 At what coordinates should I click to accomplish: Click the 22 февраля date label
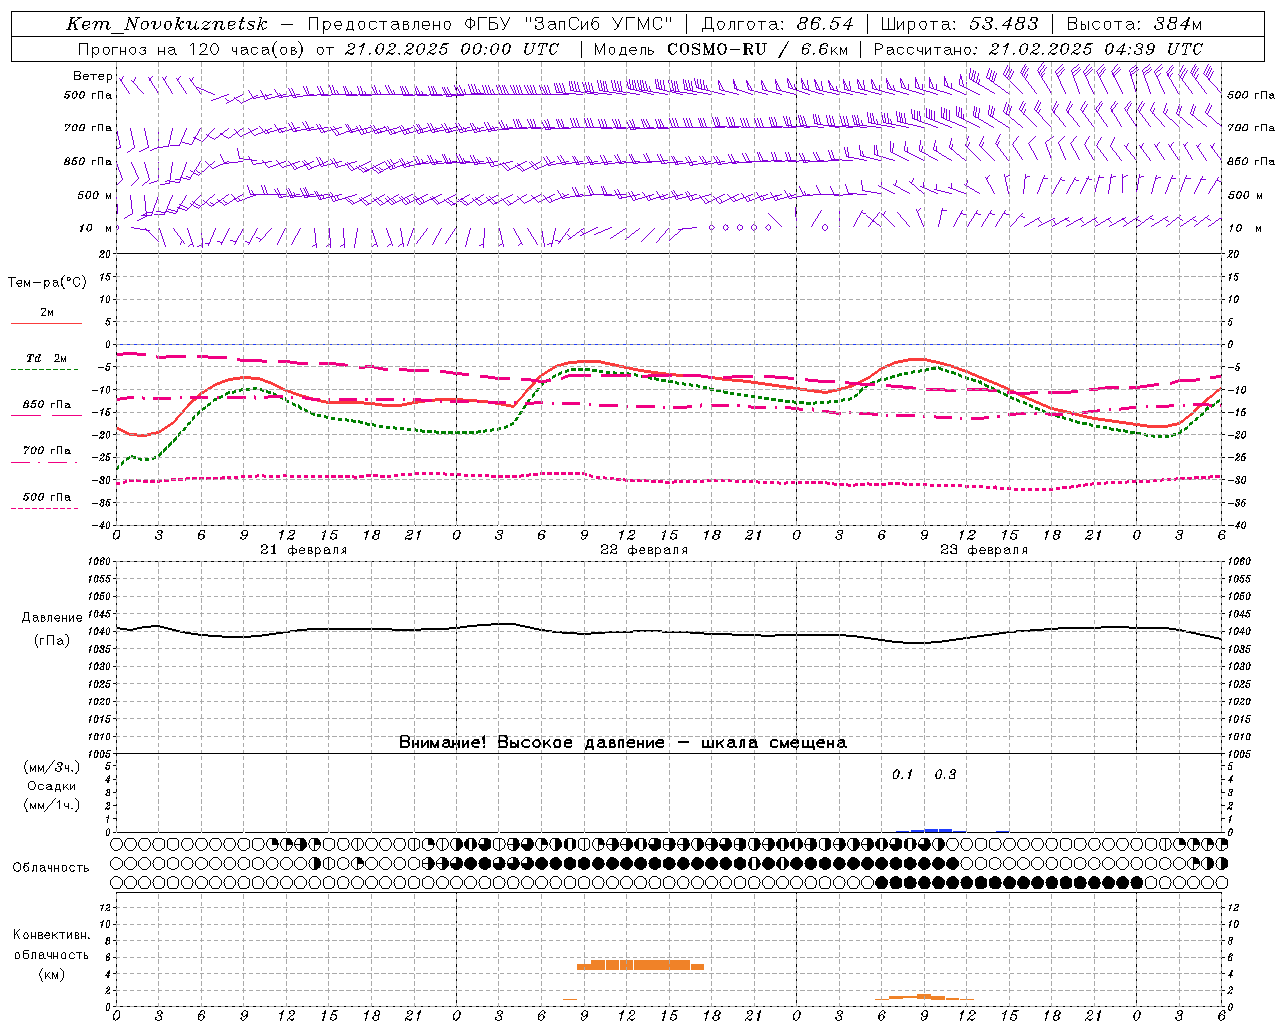click(644, 550)
